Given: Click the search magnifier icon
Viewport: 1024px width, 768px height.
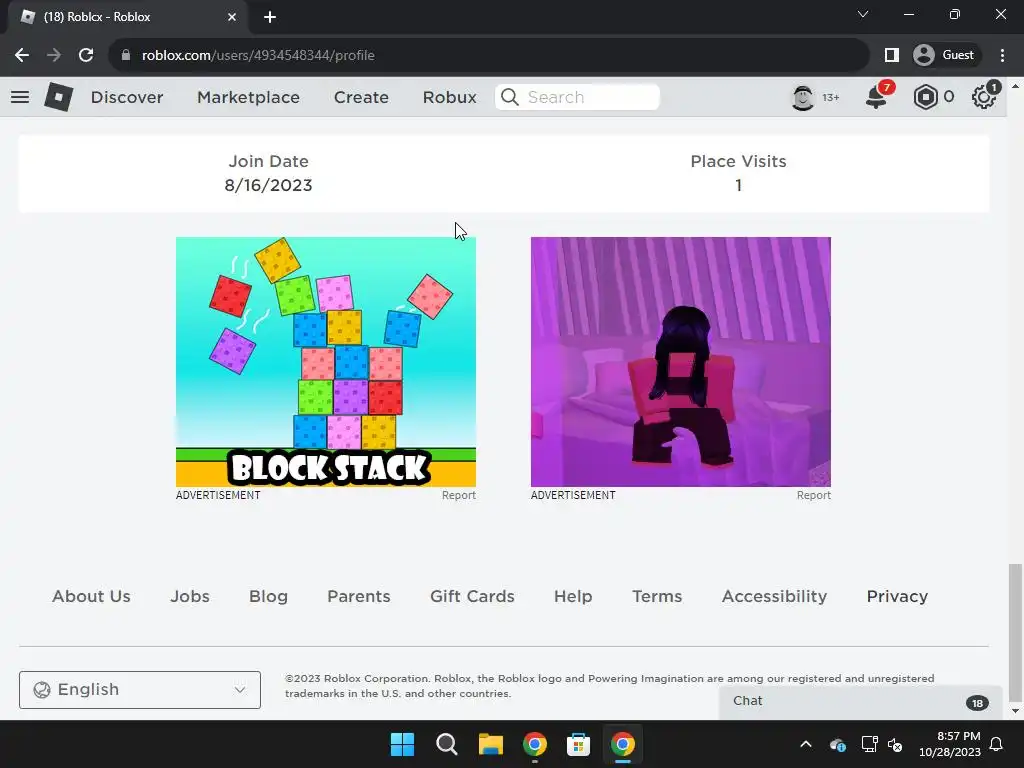Looking at the screenshot, I should (x=509, y=97).
